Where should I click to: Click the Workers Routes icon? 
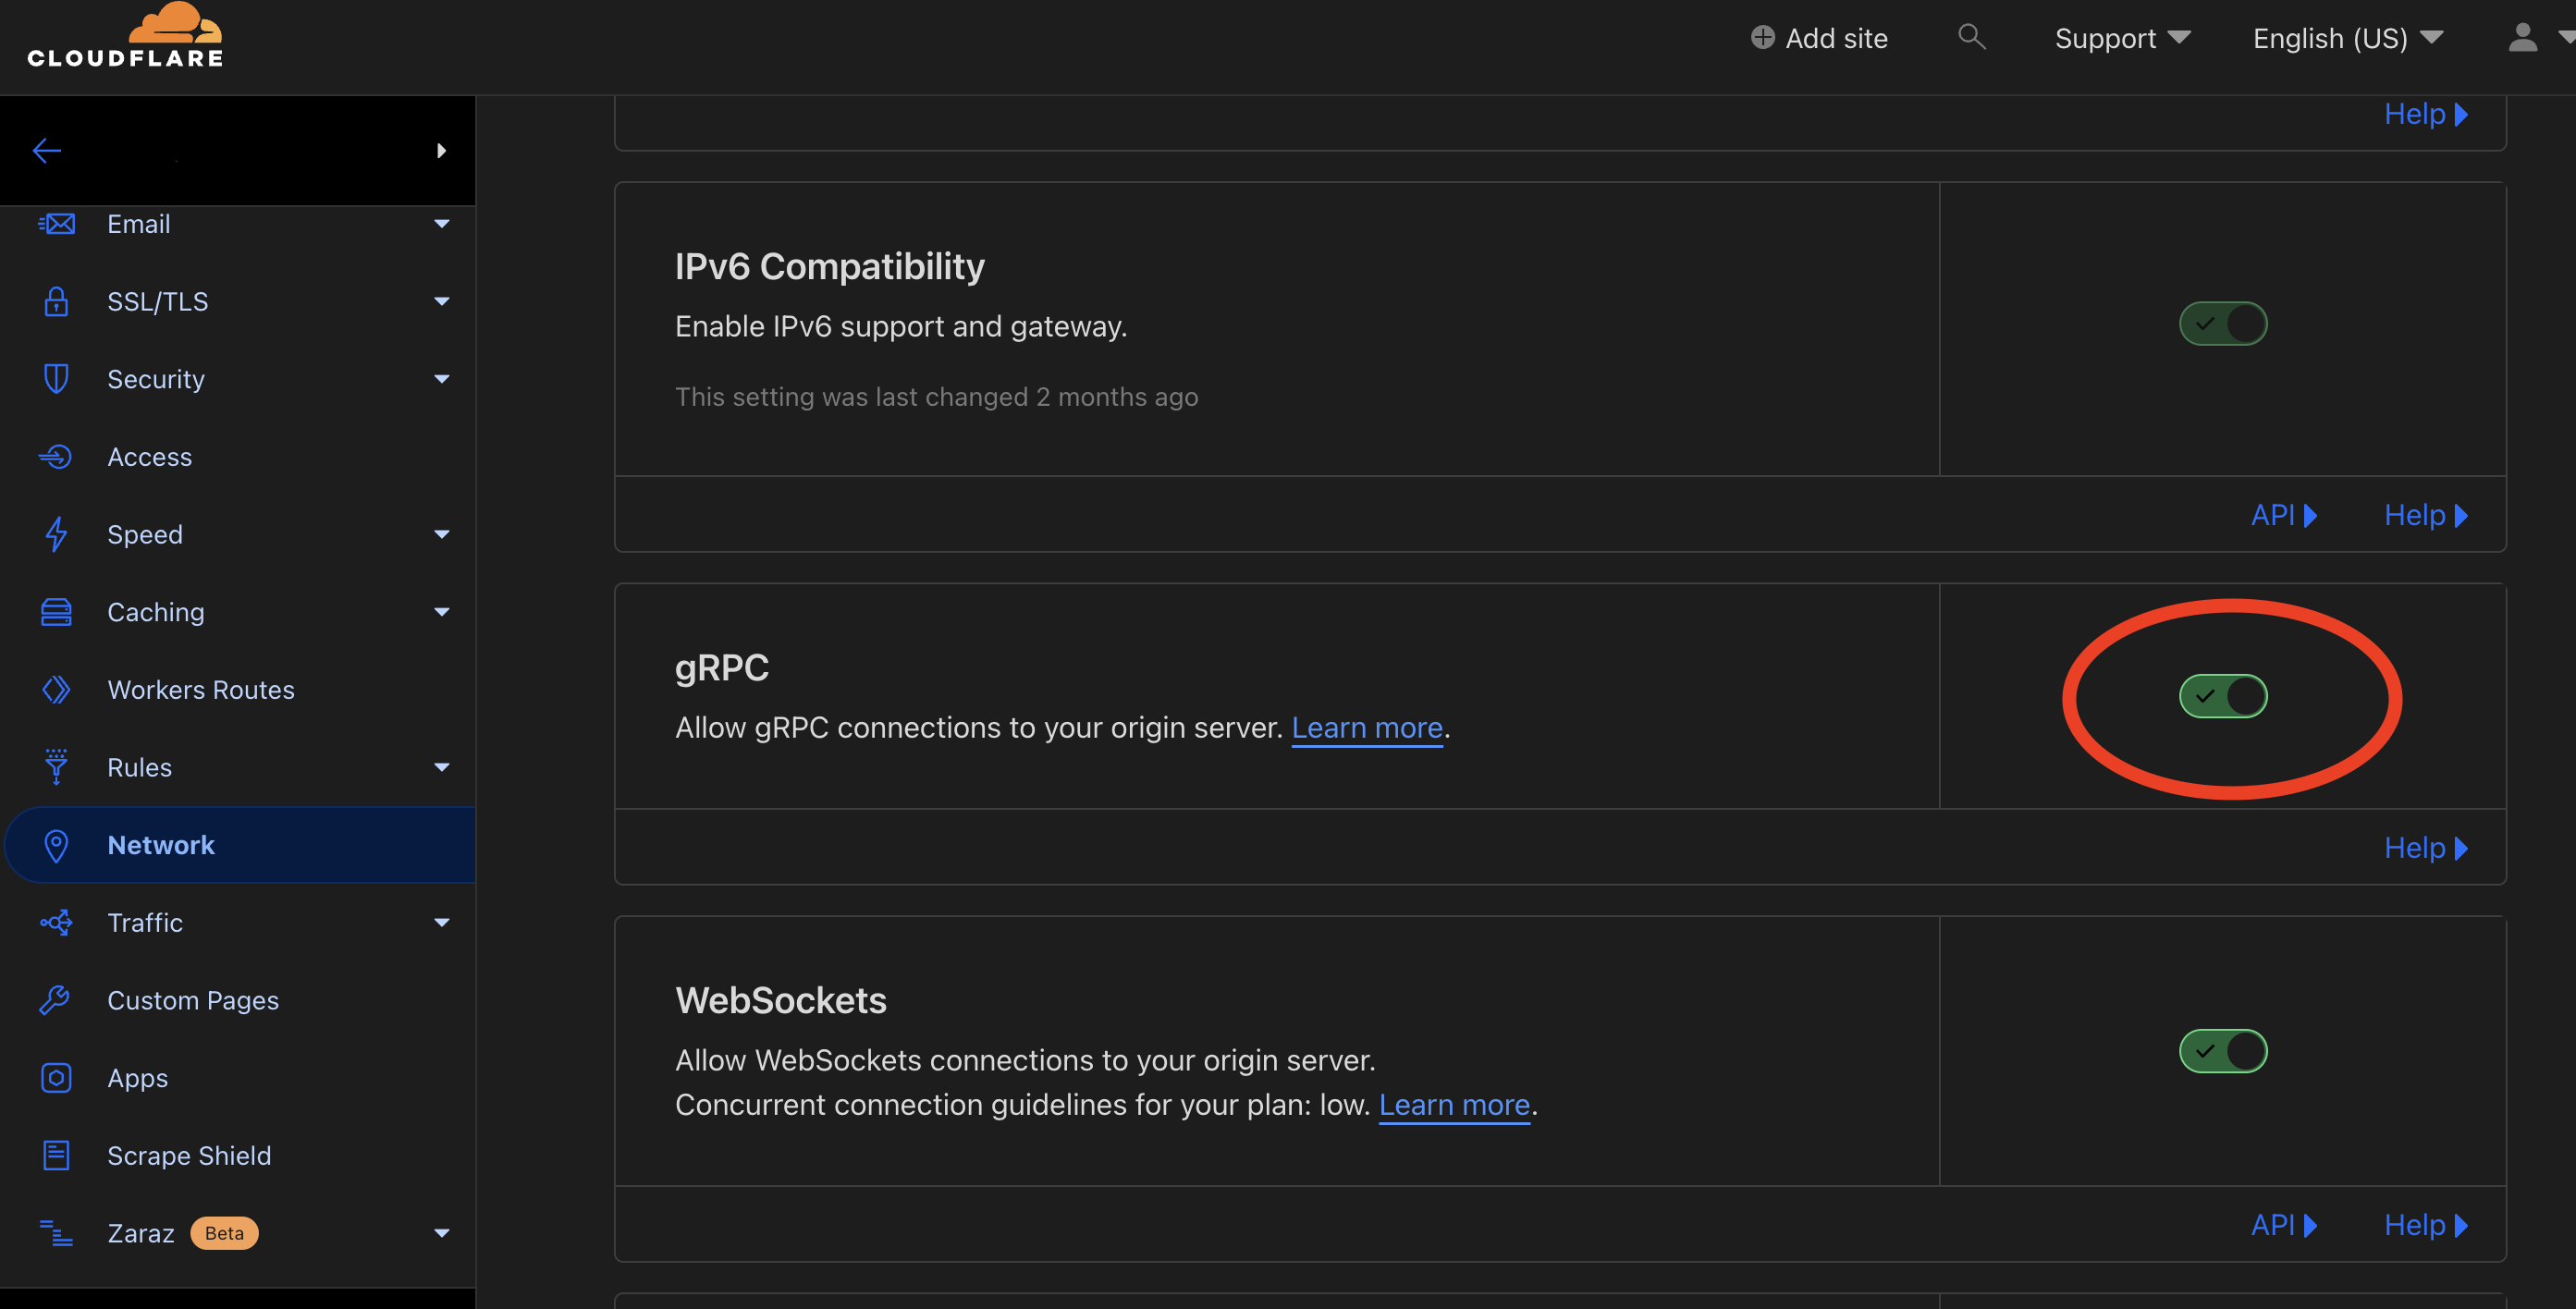[56, 689]
